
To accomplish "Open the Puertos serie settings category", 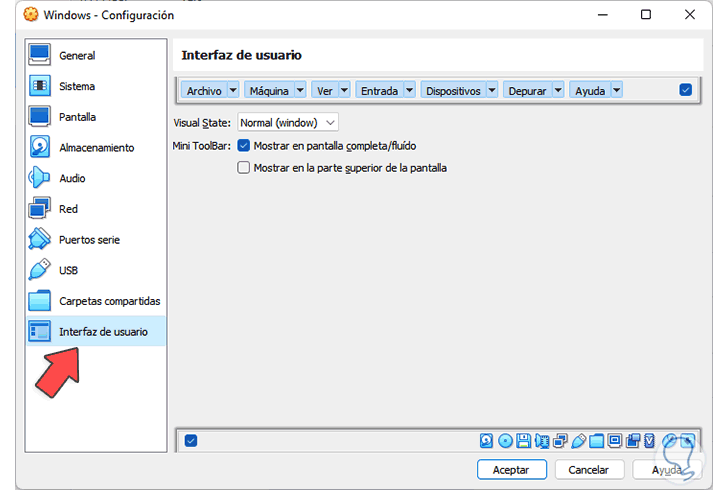I will pyautogui.click(x=96, y=239).
